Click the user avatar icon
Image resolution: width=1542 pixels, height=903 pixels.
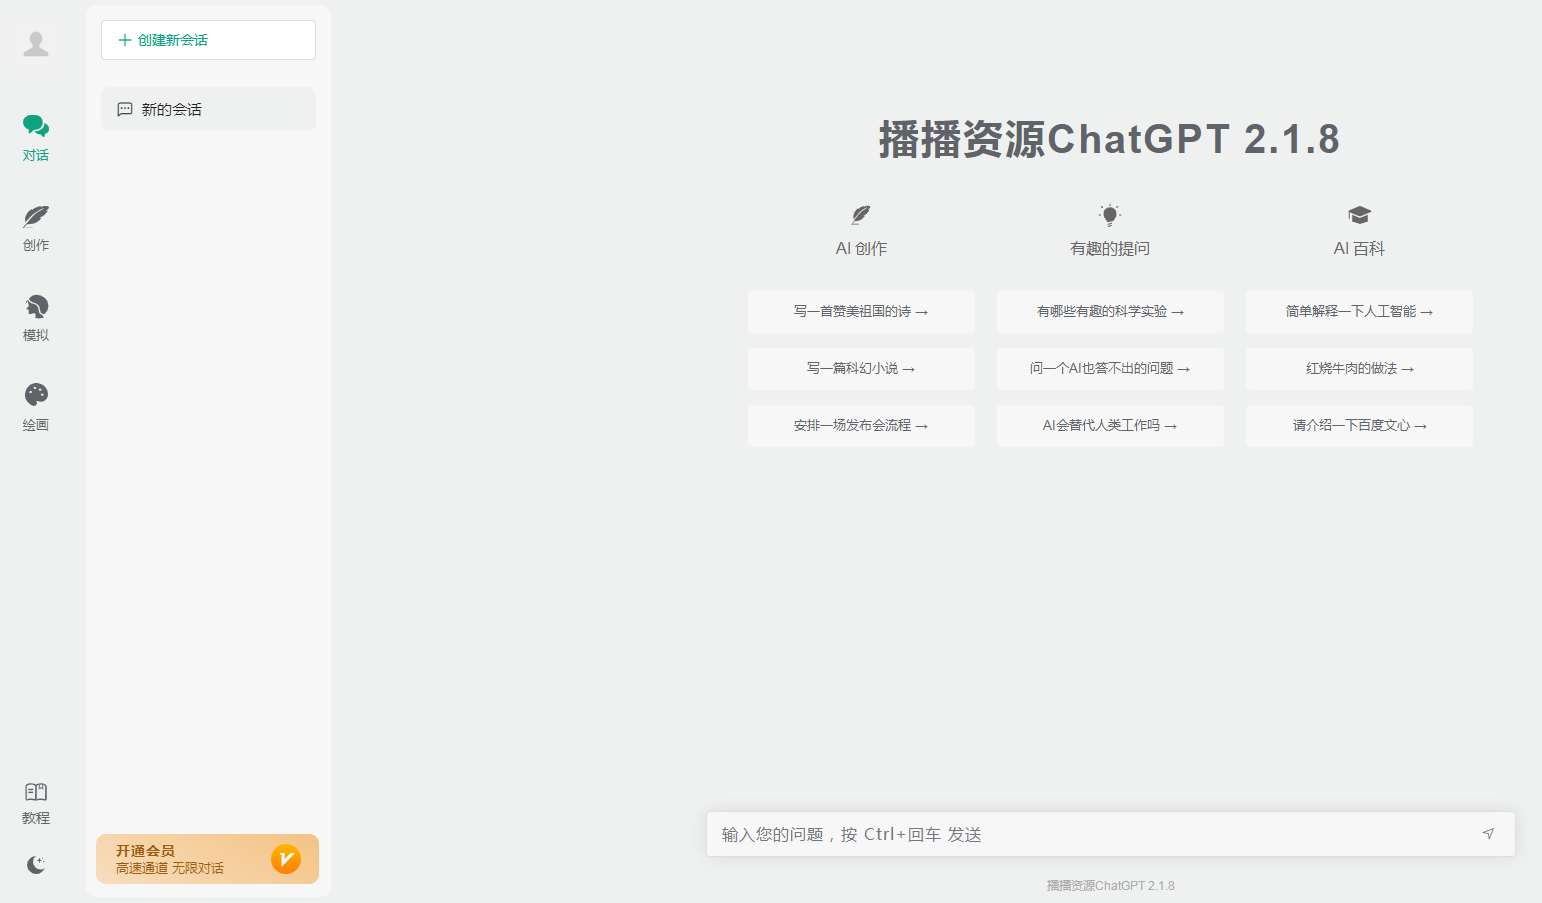point(36,44)
